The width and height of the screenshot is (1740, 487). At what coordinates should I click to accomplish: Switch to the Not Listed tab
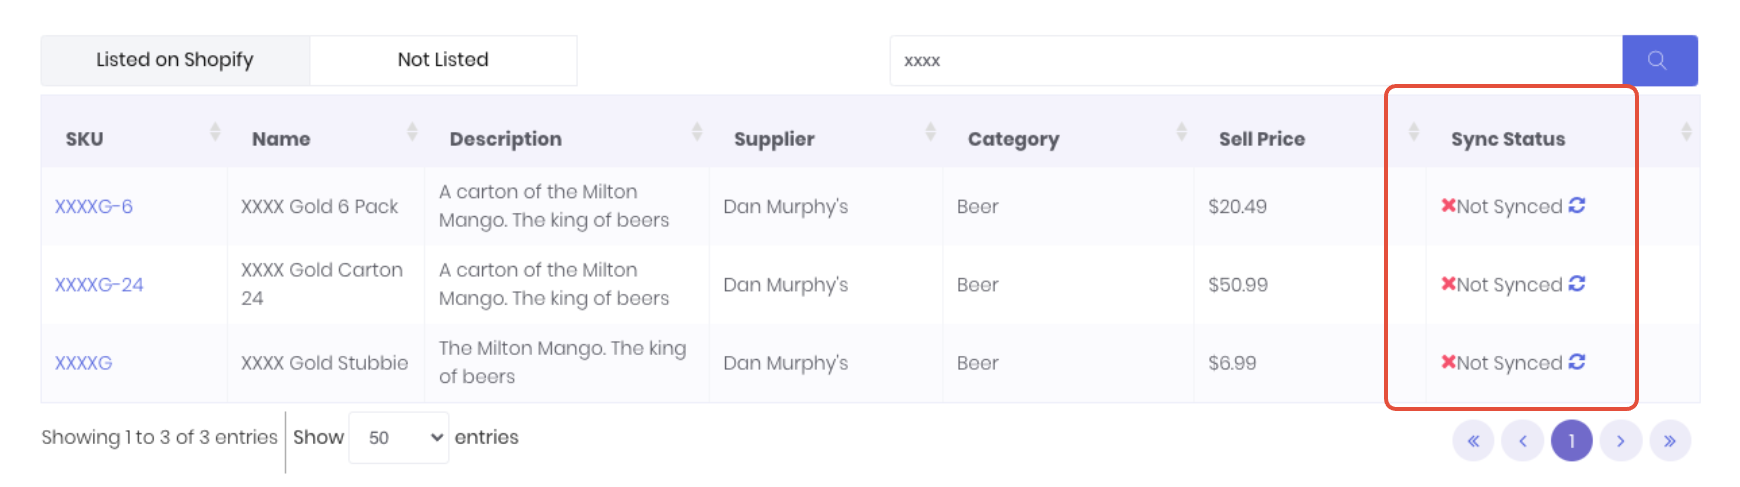point(443,60)
